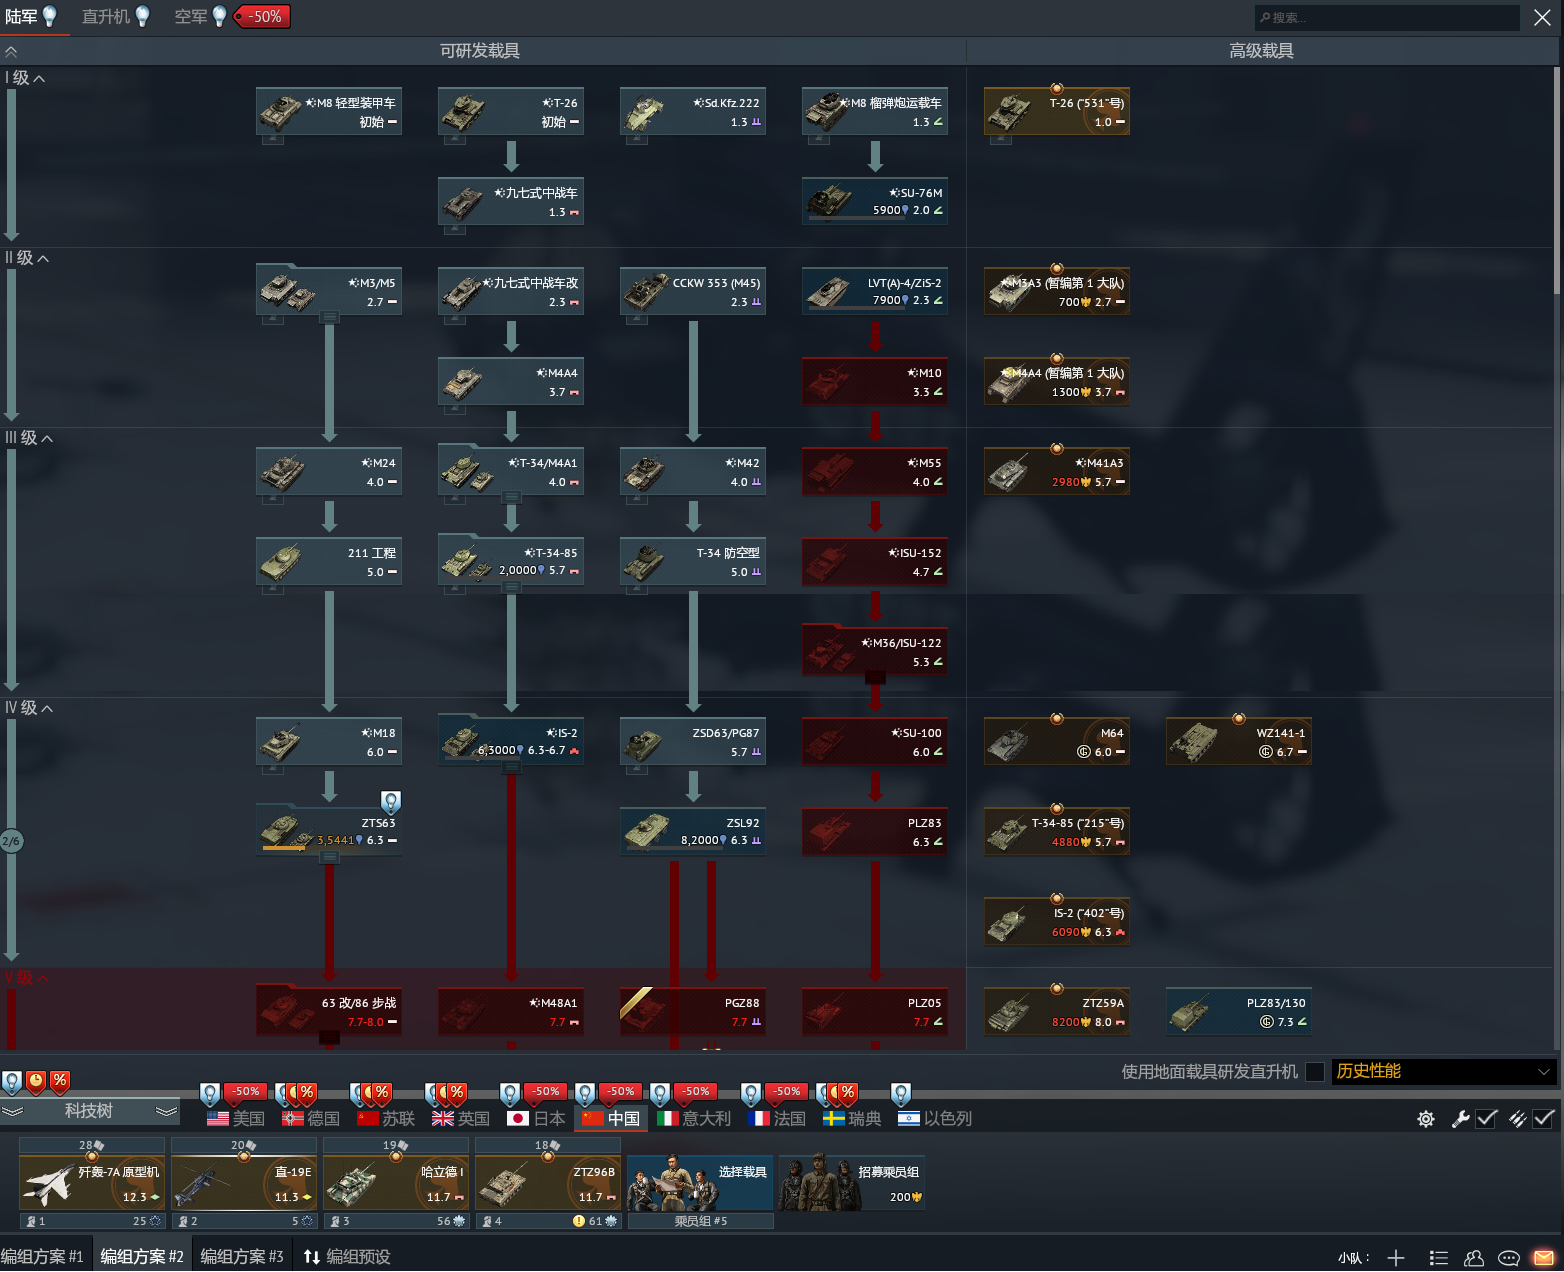
Task: Click the -50% discount badge beside 空军
Action: (x=262, y=17)
